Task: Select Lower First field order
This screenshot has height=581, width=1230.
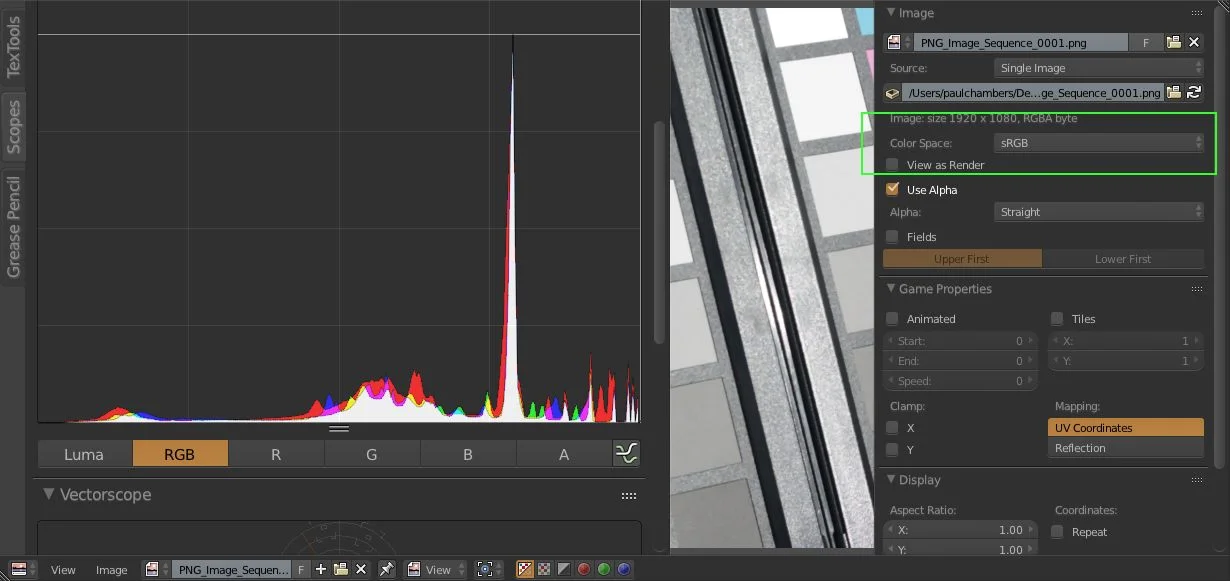Action: [x=1123, y=259]
